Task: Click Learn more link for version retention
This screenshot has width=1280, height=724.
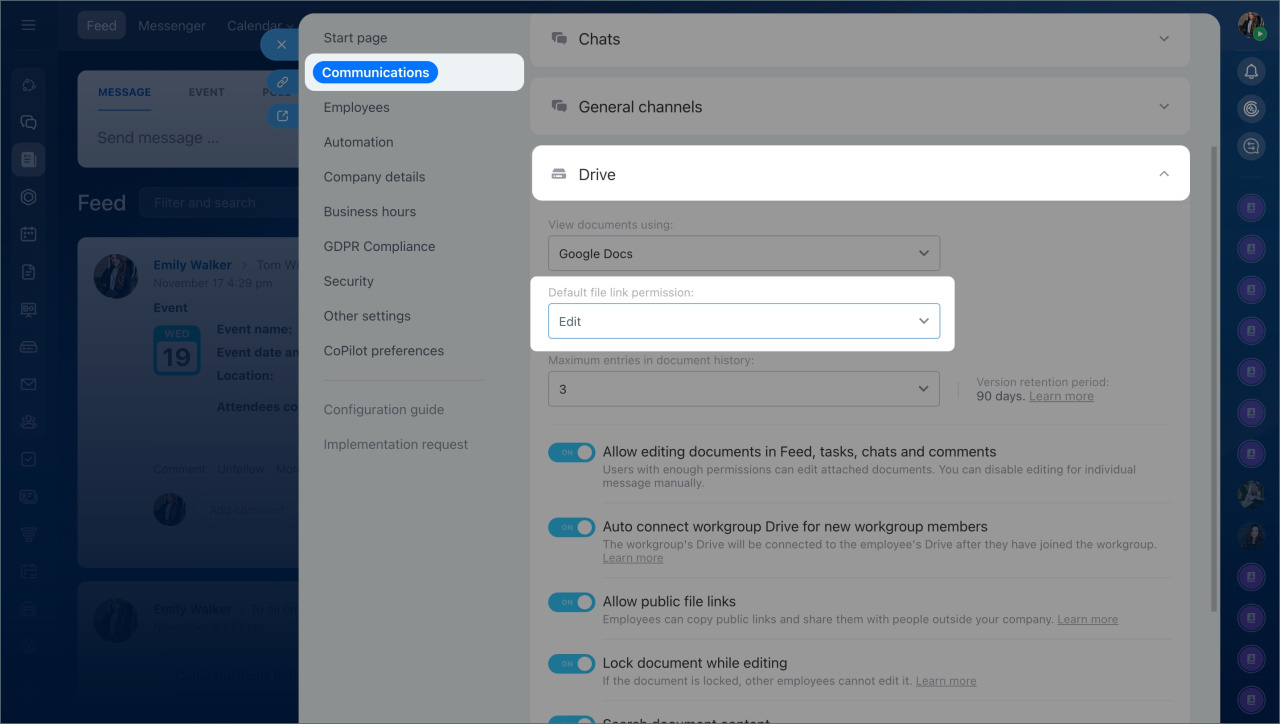Action: pyautogui.click(x=1061, y=396)
